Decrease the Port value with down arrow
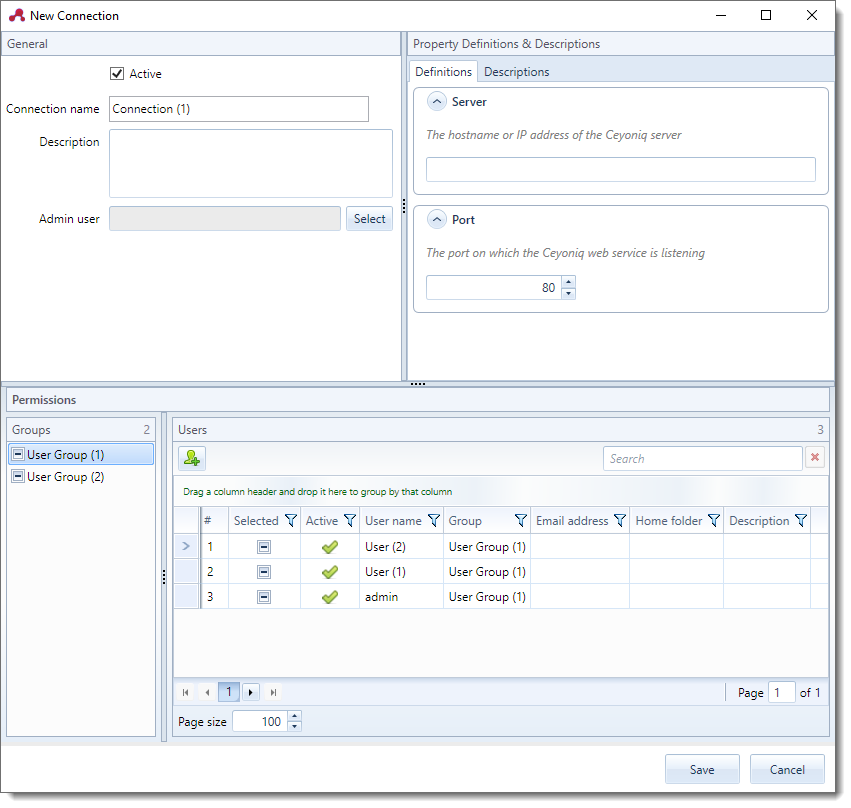Viewport: 851px width, 808px height. 568,294
